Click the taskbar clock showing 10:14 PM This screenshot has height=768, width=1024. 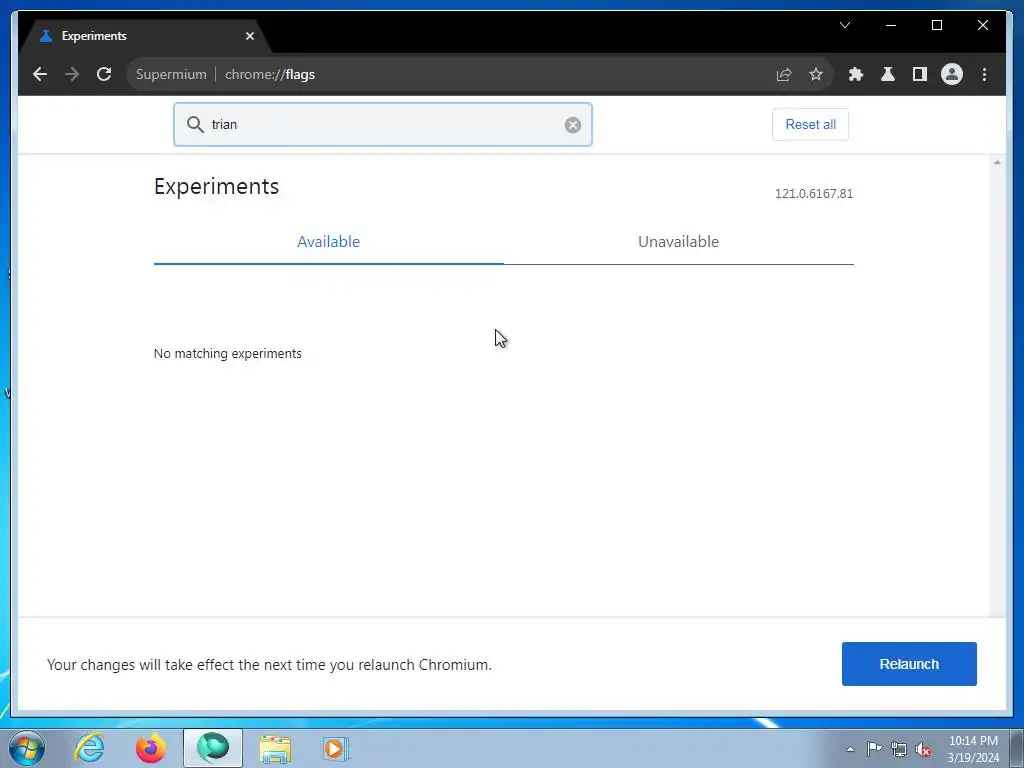coord(973,749)
